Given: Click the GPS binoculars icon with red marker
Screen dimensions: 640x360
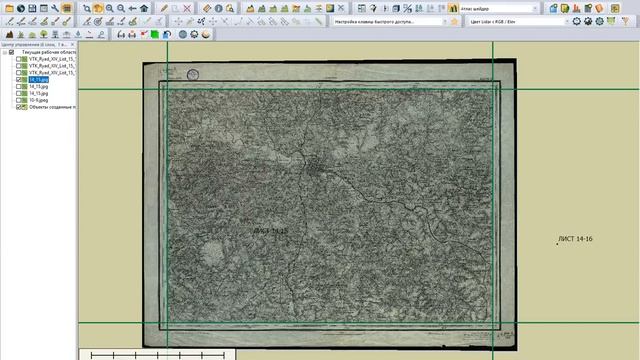Looking at the screenshot, I should (x=132, y=35).
